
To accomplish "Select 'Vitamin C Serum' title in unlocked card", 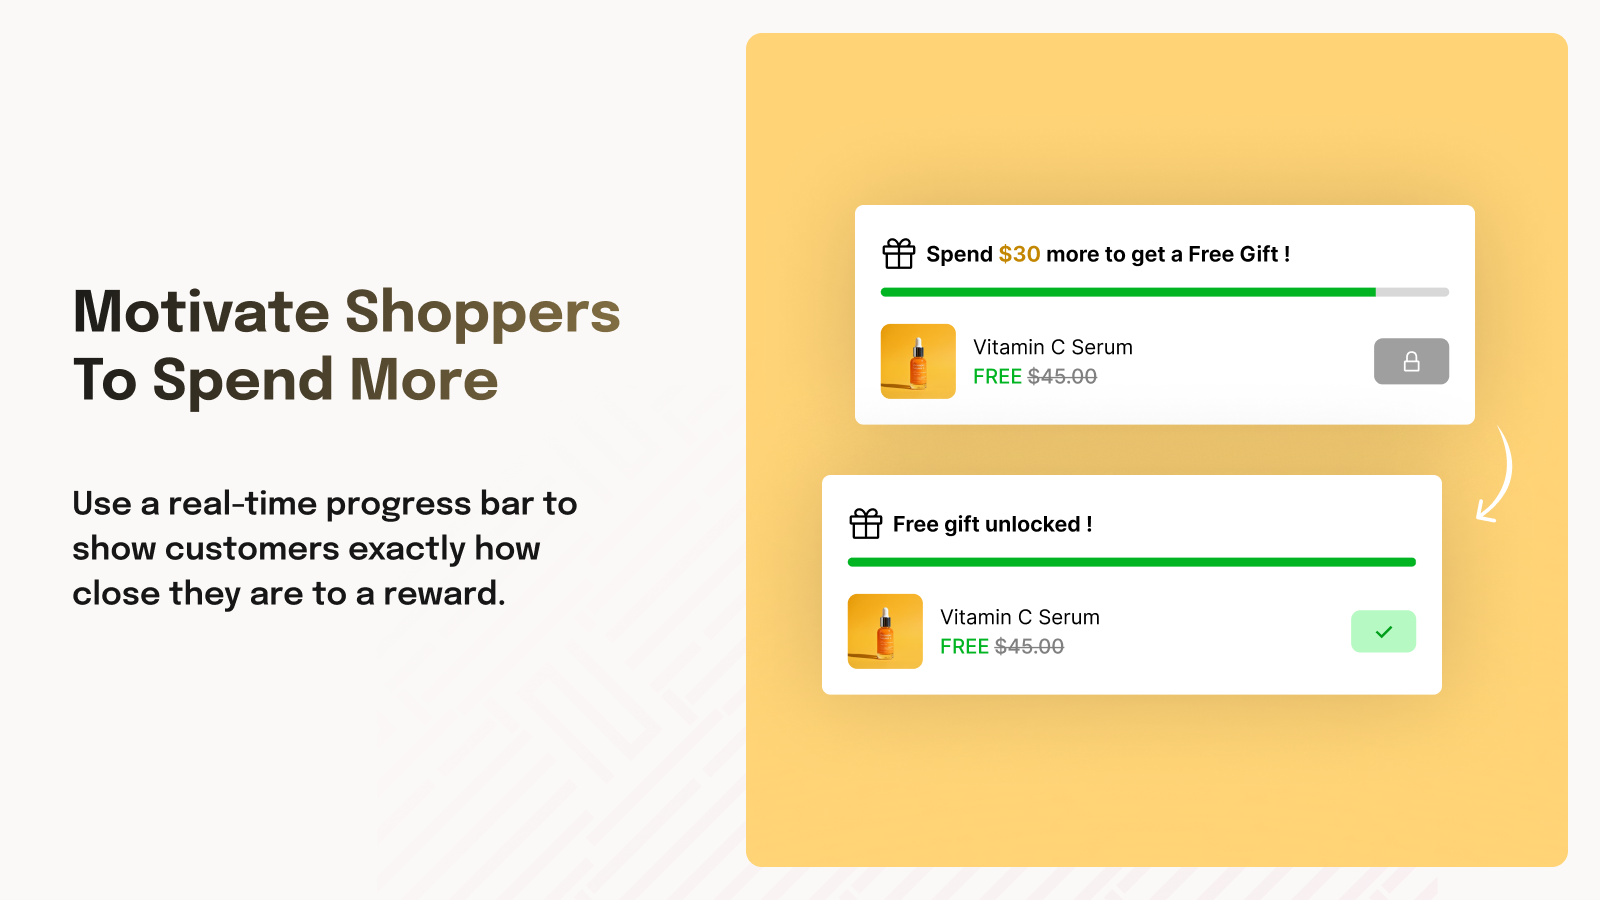I will point(1020,617).
